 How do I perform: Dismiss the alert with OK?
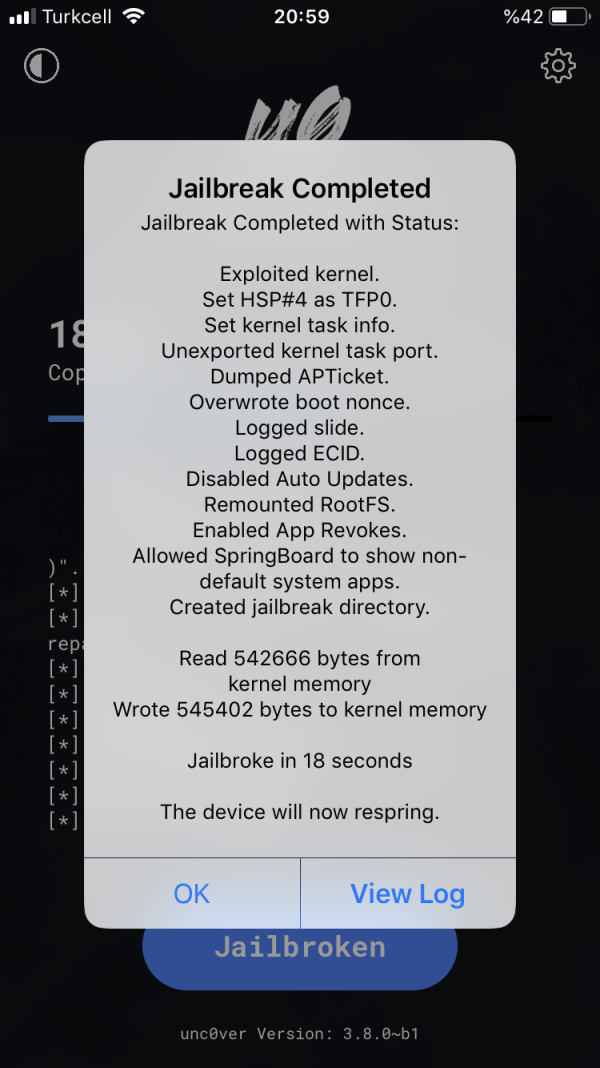(x=191, y=893)
